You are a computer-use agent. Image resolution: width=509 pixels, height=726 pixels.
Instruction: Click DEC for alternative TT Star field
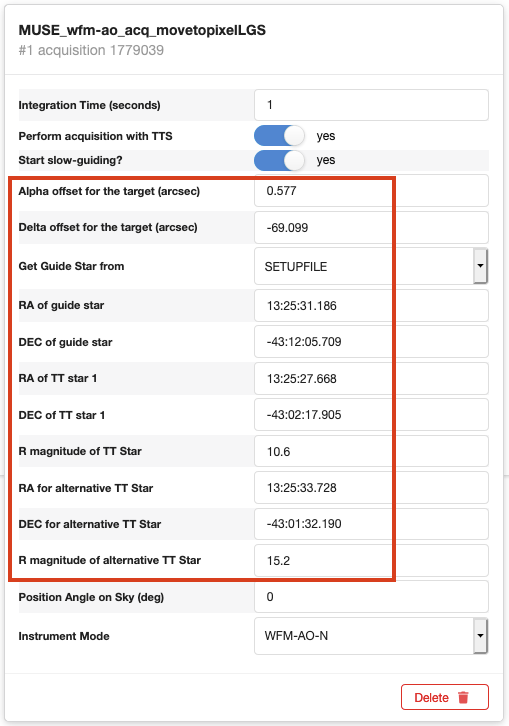[x=371, y=524]
